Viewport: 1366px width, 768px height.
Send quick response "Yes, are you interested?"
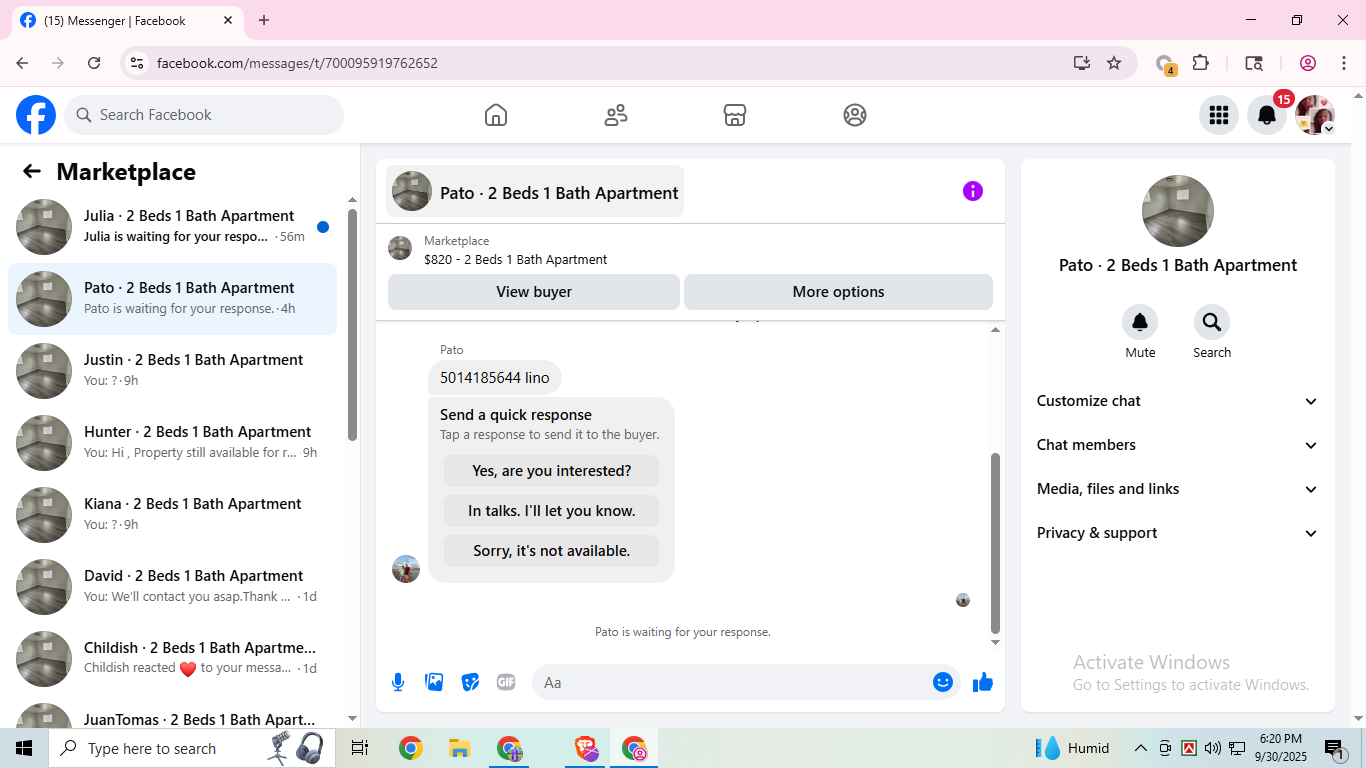[x=552, y=471]
